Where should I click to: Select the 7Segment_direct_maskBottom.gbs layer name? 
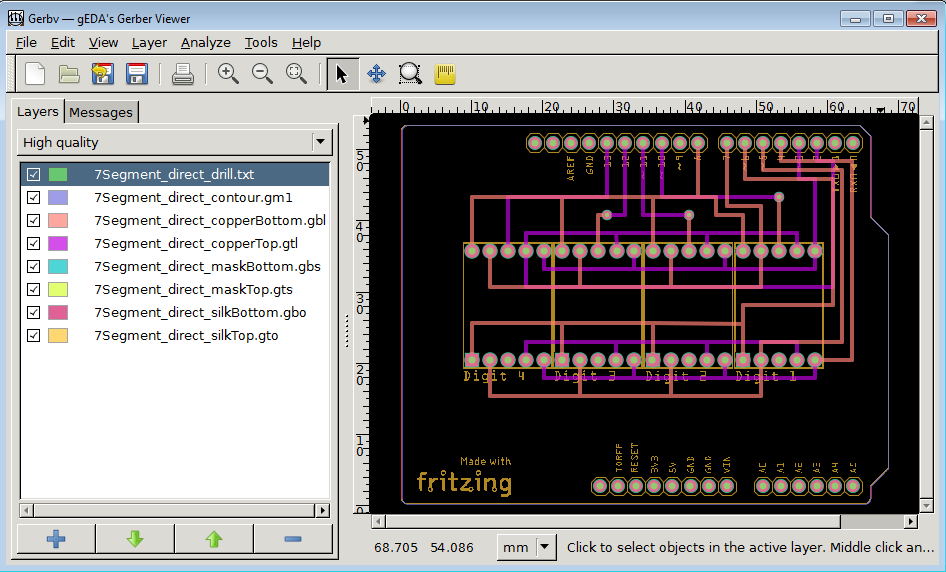[208, 266]
